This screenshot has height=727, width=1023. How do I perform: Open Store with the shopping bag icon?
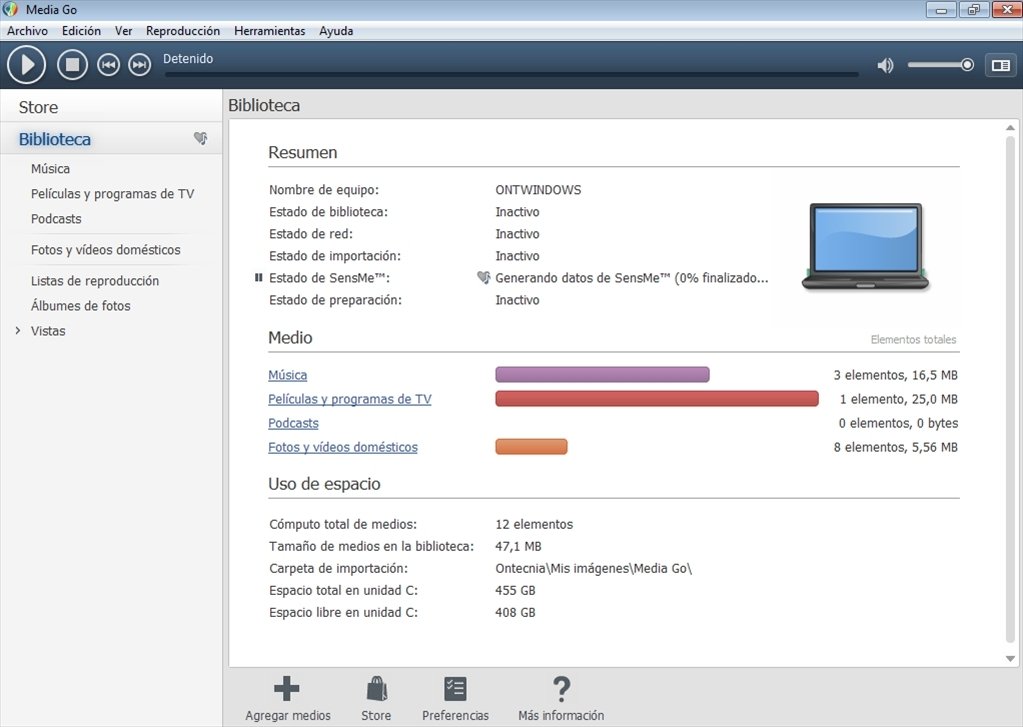pos(376,688)
